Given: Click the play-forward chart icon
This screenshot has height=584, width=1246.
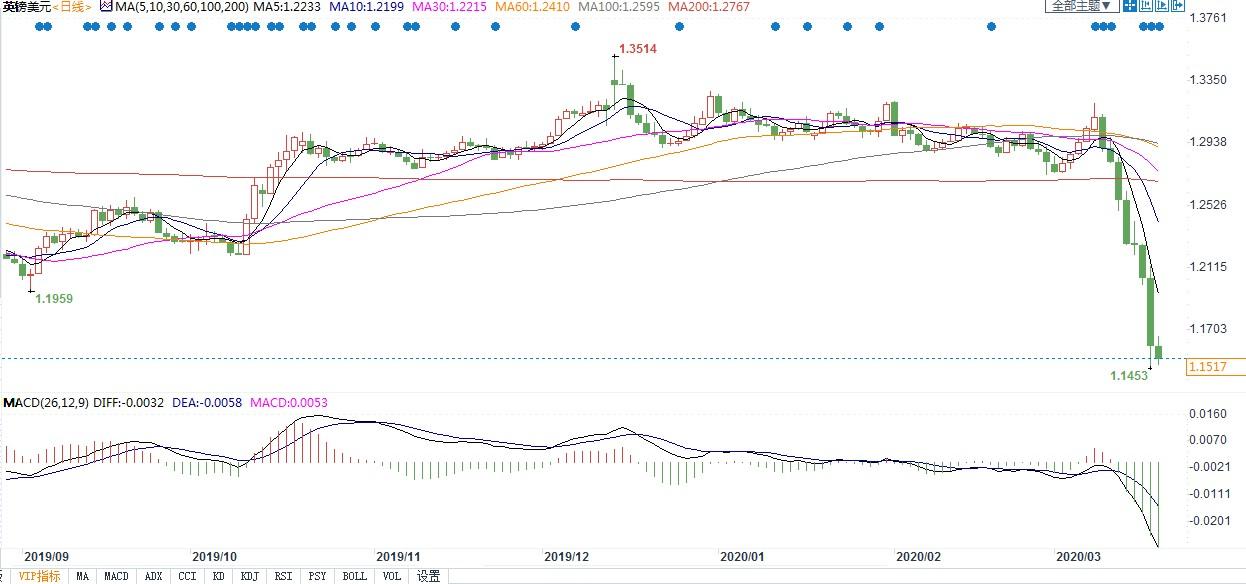Looking at the screenshot, I should point(1160,5).
